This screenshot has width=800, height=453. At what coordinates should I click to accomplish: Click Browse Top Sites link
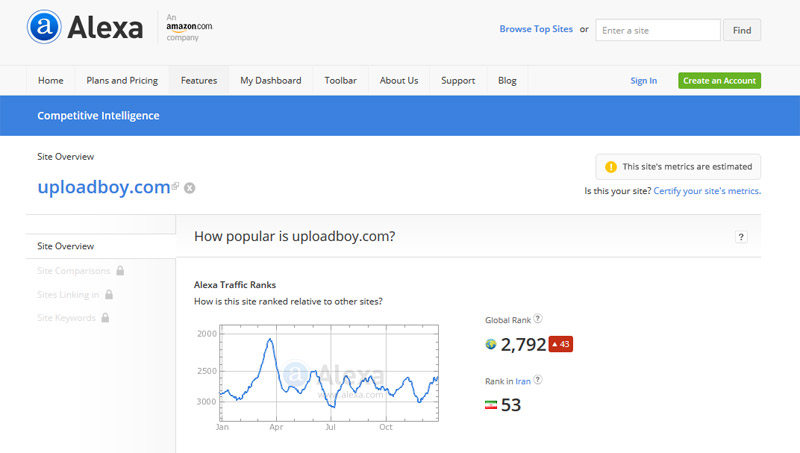pos(536,29)
